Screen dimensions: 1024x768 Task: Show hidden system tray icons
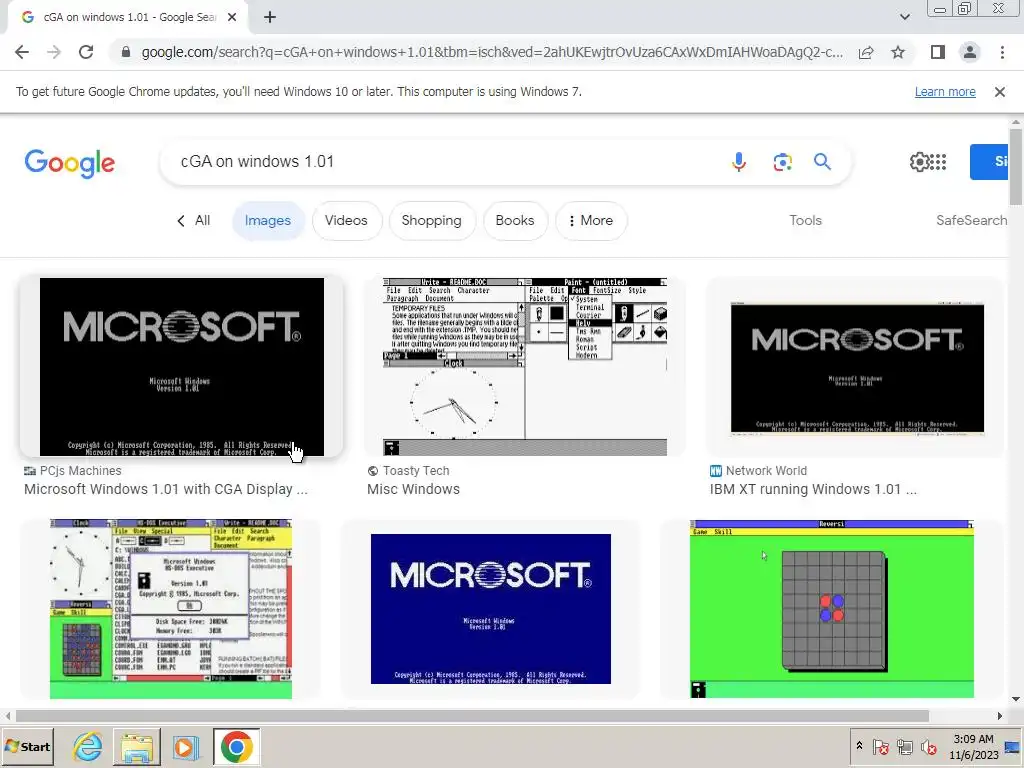859,746
